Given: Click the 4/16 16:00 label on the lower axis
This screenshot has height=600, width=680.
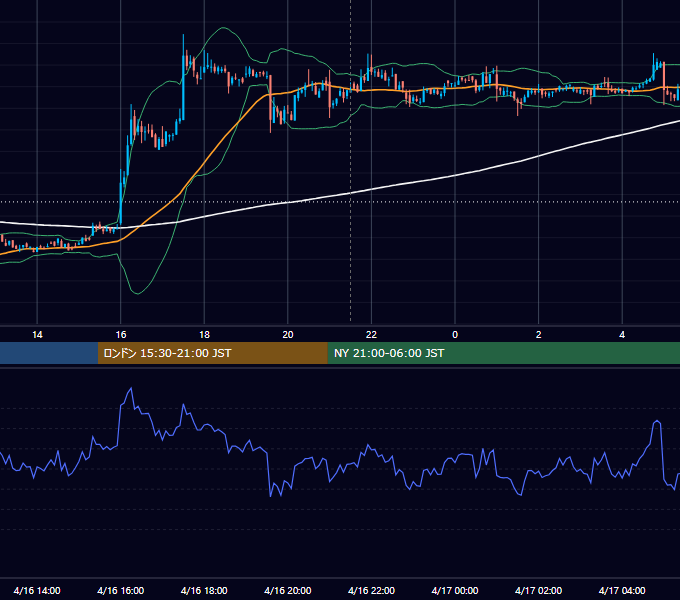Looking at the screenshot, I should (121, 590).
